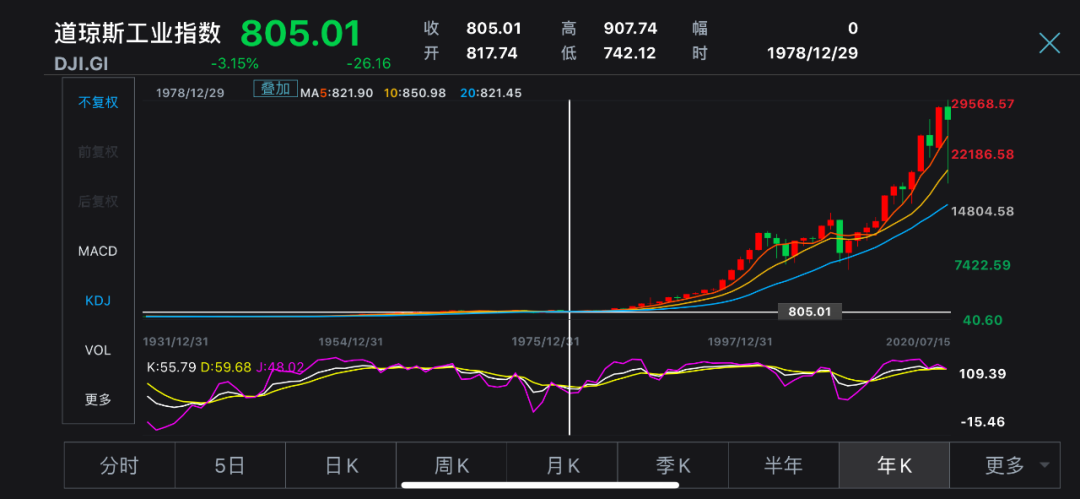Click the D:59.68 indicator value

(x=225, y=367)
